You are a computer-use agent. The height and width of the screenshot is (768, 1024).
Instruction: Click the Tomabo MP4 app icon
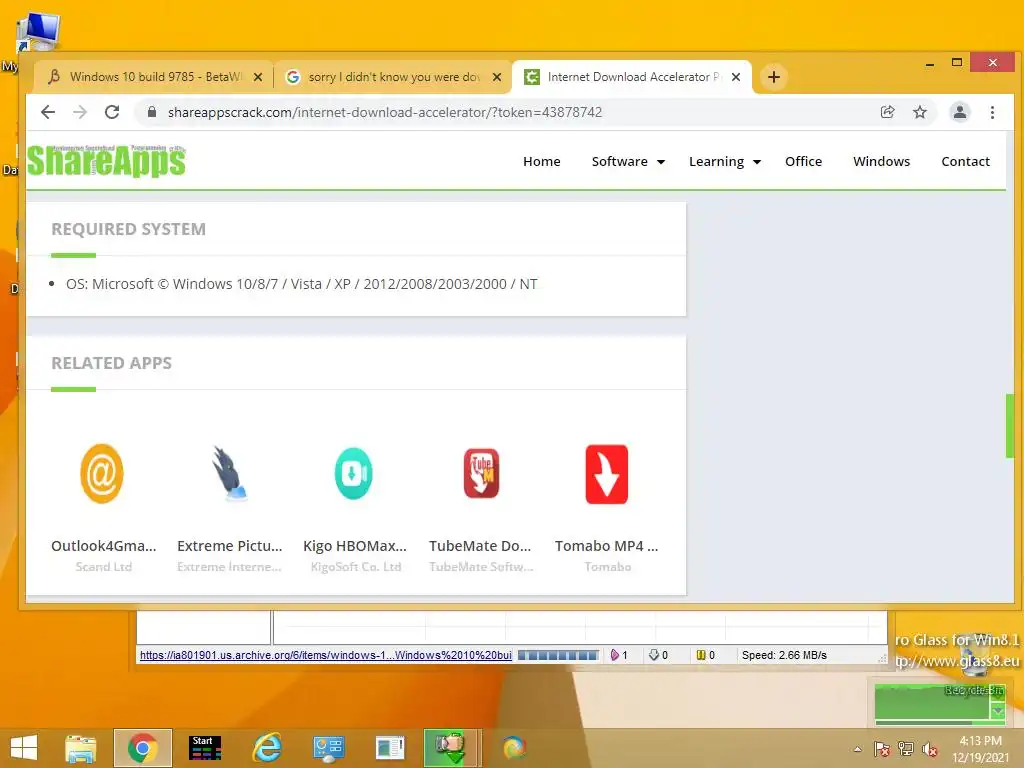(x=607, y=474)
